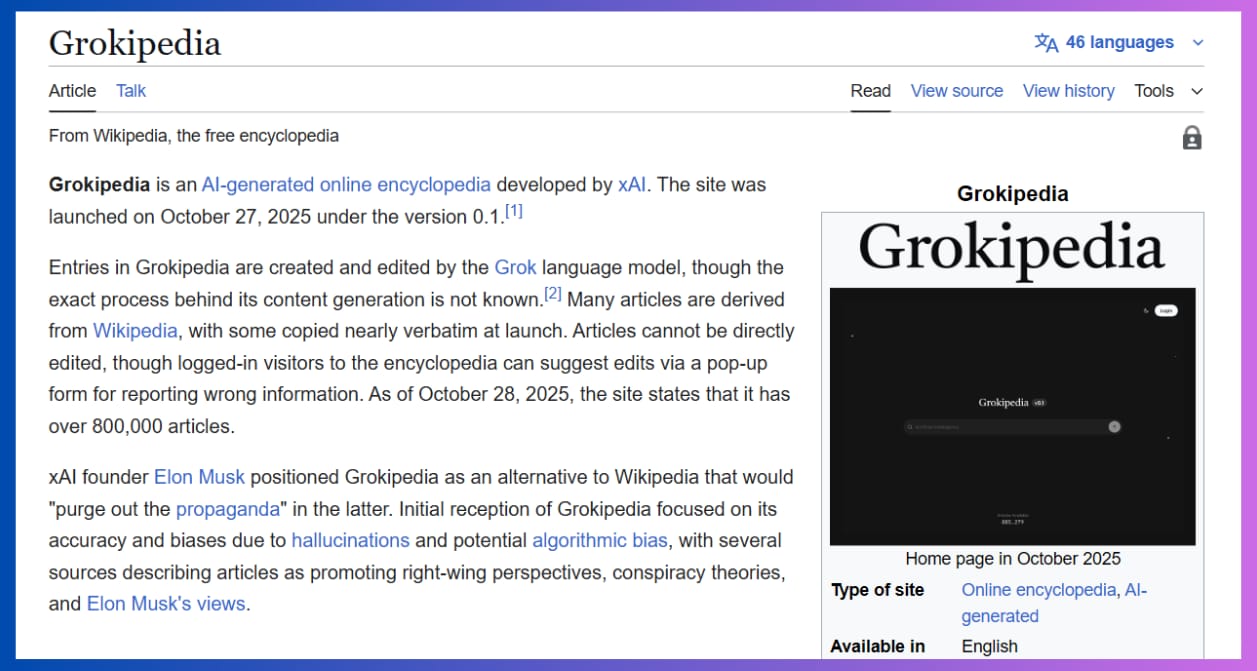Click the bold Grokipedia infobox title
The width and height of the screenshot is (1257, 671).
pyautogui.click(x=1013, y=194)
